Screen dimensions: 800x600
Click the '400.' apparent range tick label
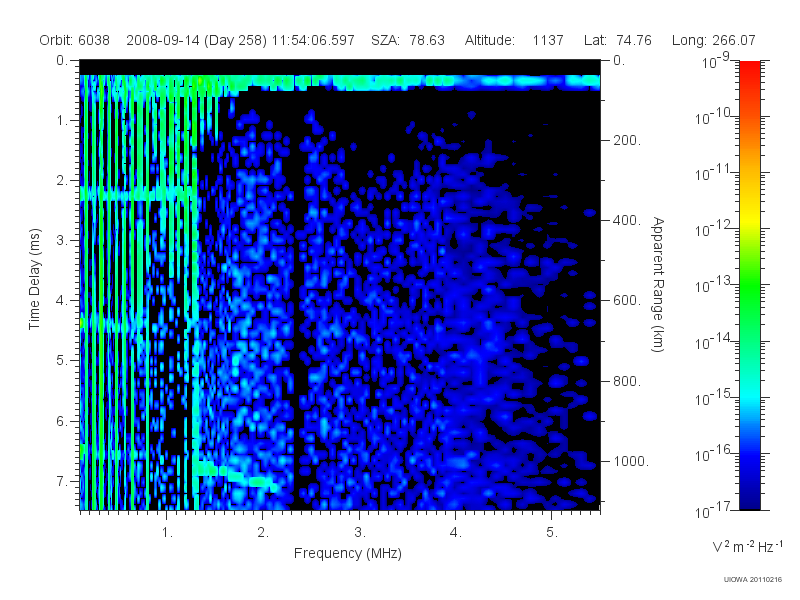pyautogui.click(x=627, y=220)
